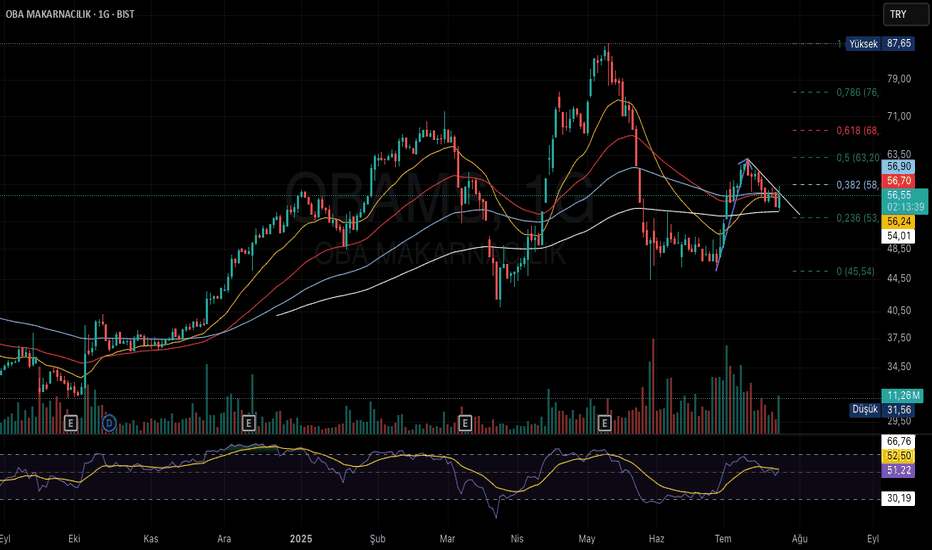Select the 0,382 Fibonacci level label
Image resolution: width=932 pixels, height=550 pixels.
click(858, 185)
